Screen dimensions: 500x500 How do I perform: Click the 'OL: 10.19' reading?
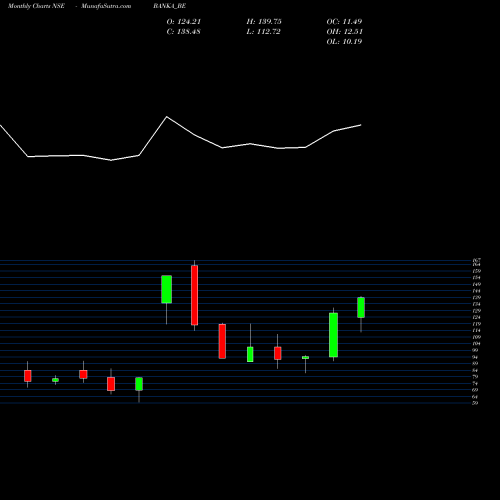click(x=344, y=42)
